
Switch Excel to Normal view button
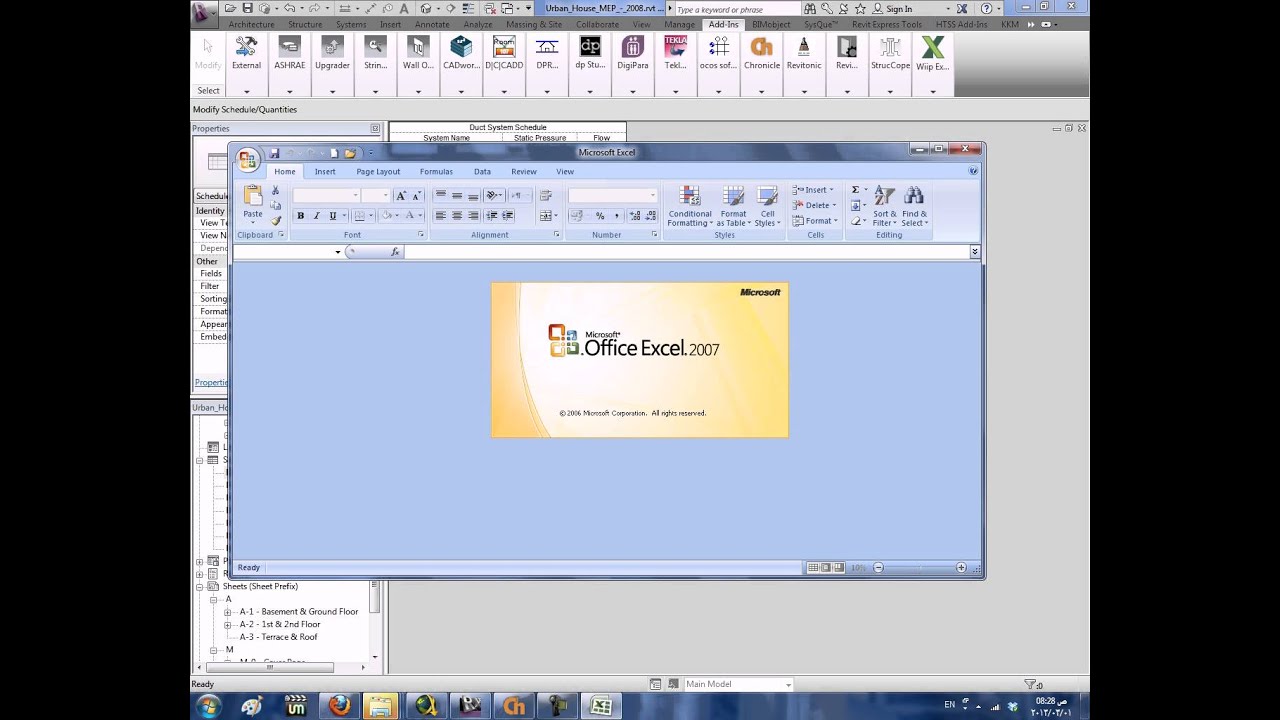point(813,568)
